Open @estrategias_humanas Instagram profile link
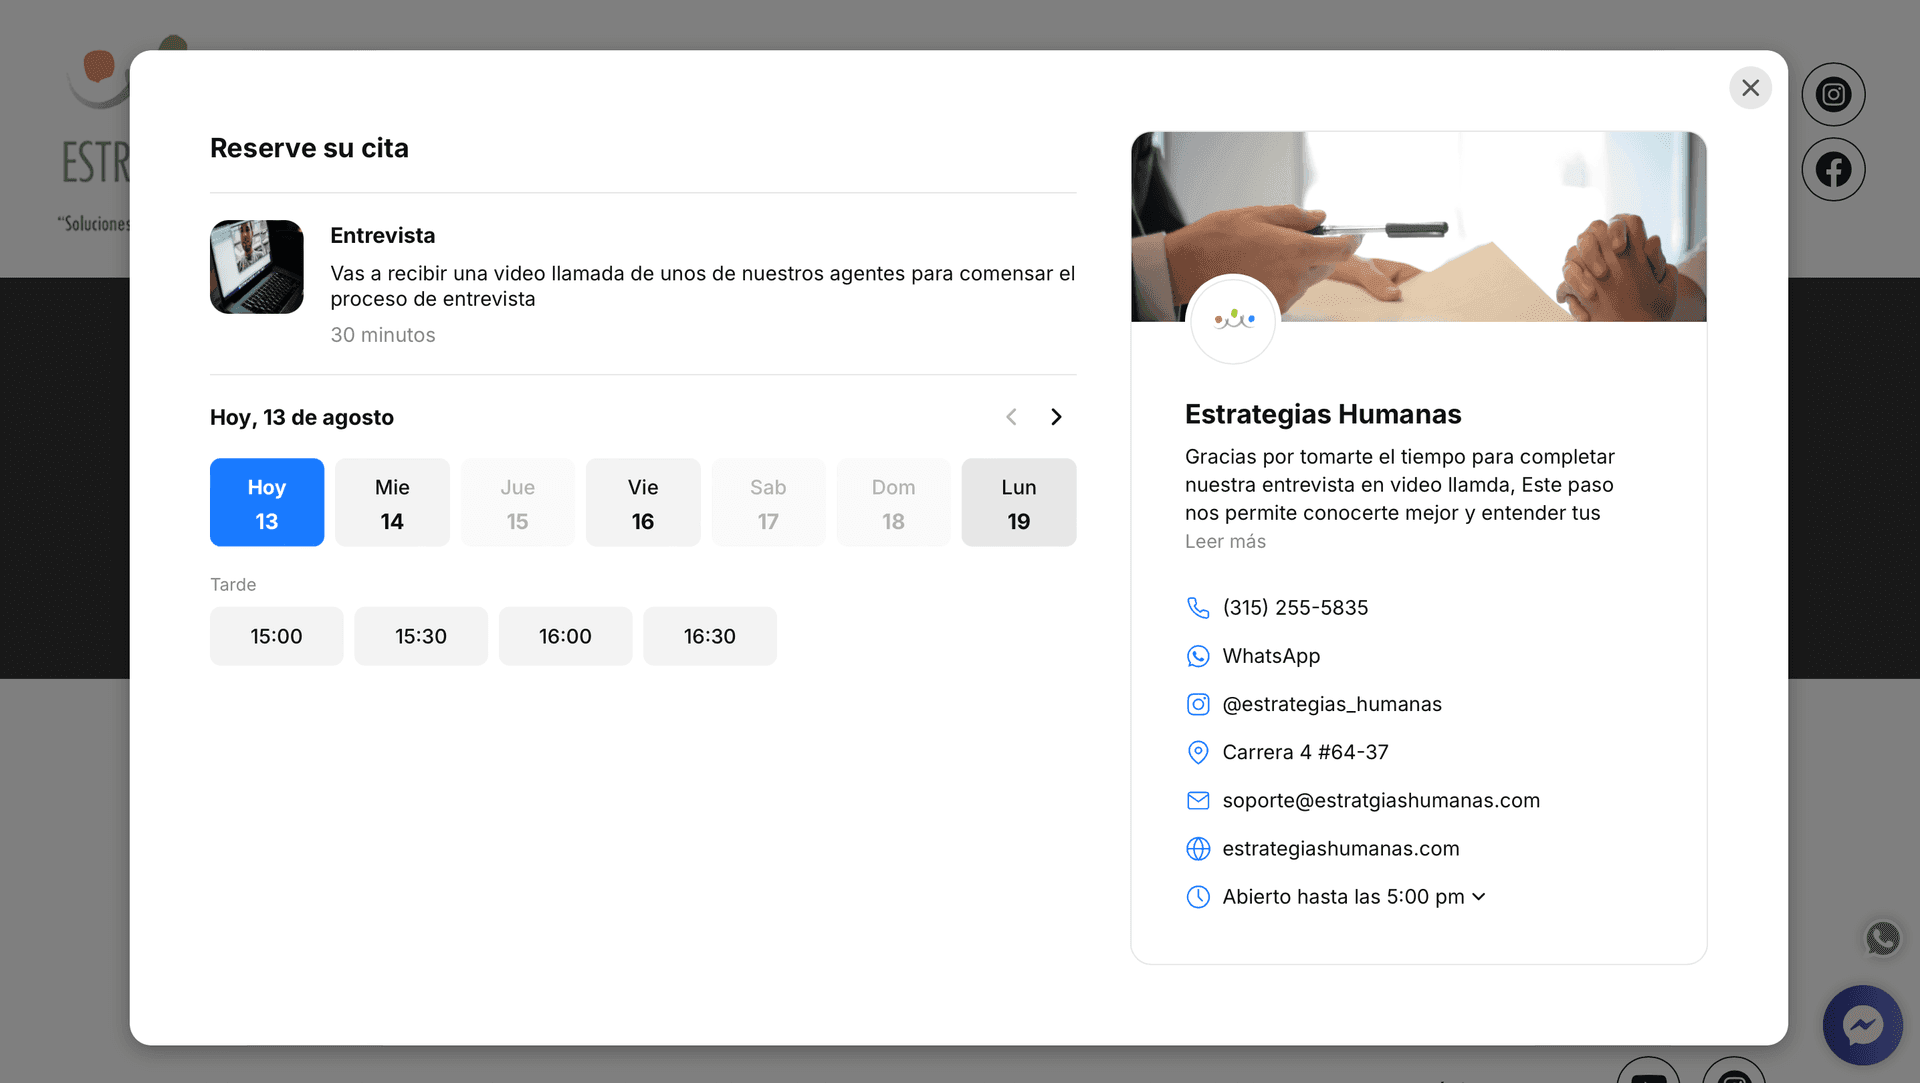Viewport: 1920px width, 1083px height. tap(1332, 704)
